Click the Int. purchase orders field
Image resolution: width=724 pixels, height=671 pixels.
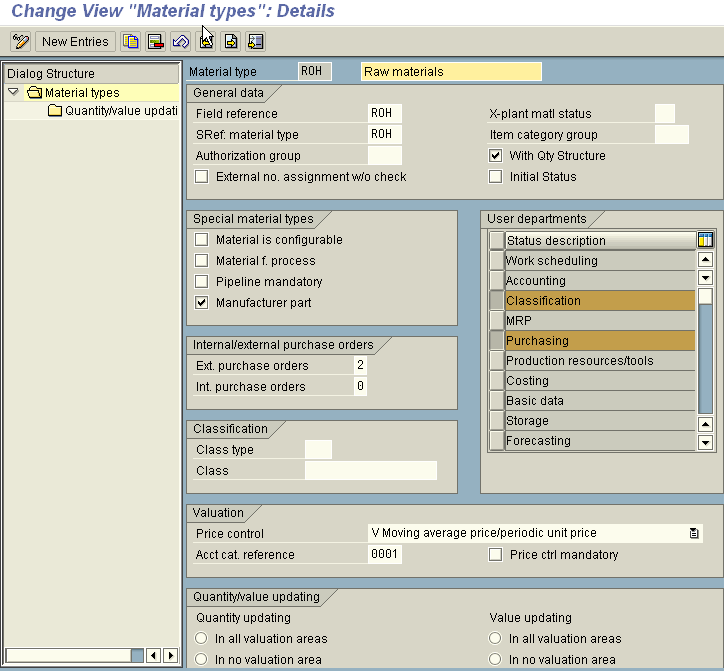tap(360, 386)
